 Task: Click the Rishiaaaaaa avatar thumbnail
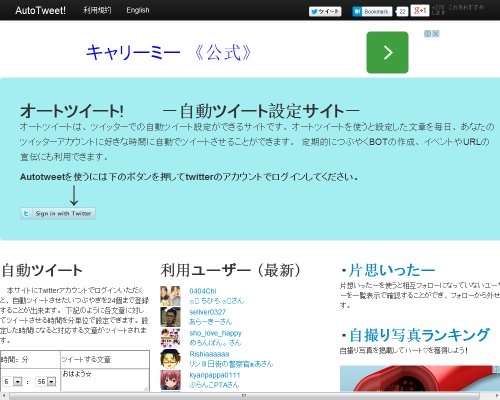pos(170,359)
